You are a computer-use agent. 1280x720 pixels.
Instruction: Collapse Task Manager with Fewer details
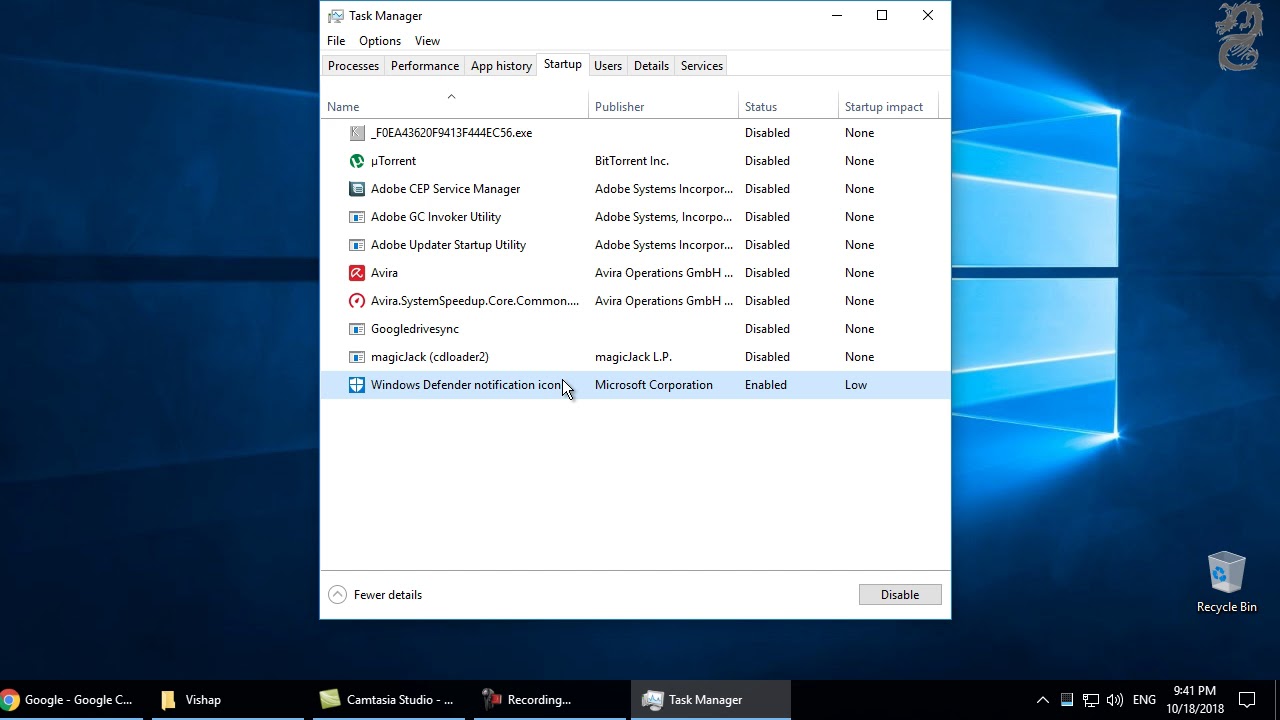[376, 595]
